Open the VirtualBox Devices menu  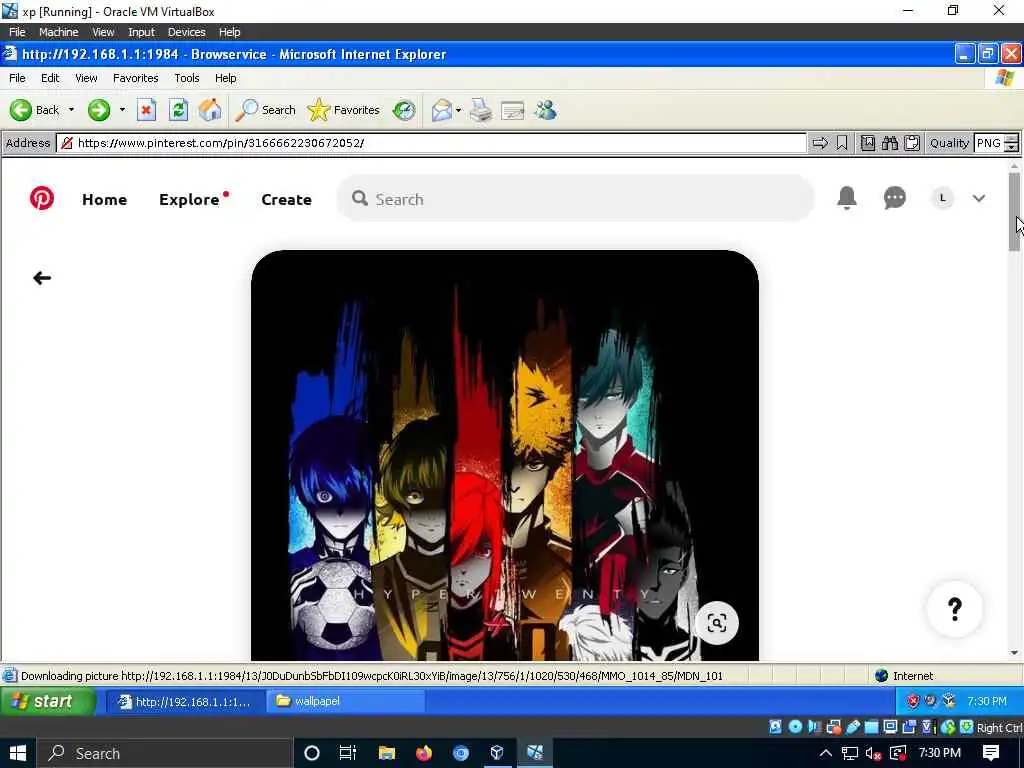point(186,32)
